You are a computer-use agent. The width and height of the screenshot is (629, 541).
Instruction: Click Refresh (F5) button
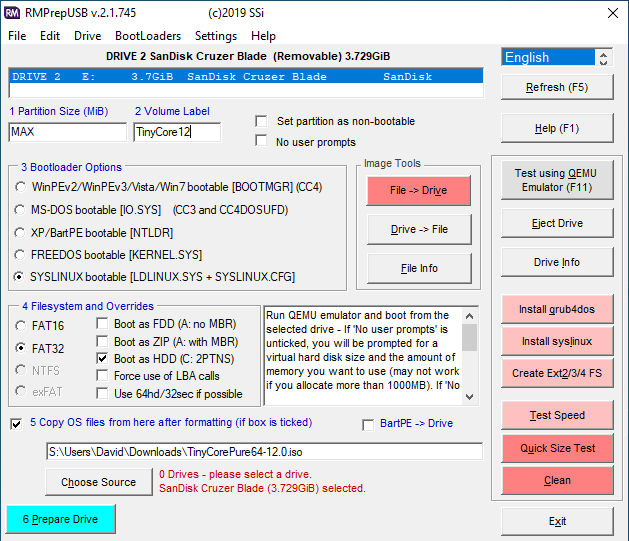click(557, 87)
